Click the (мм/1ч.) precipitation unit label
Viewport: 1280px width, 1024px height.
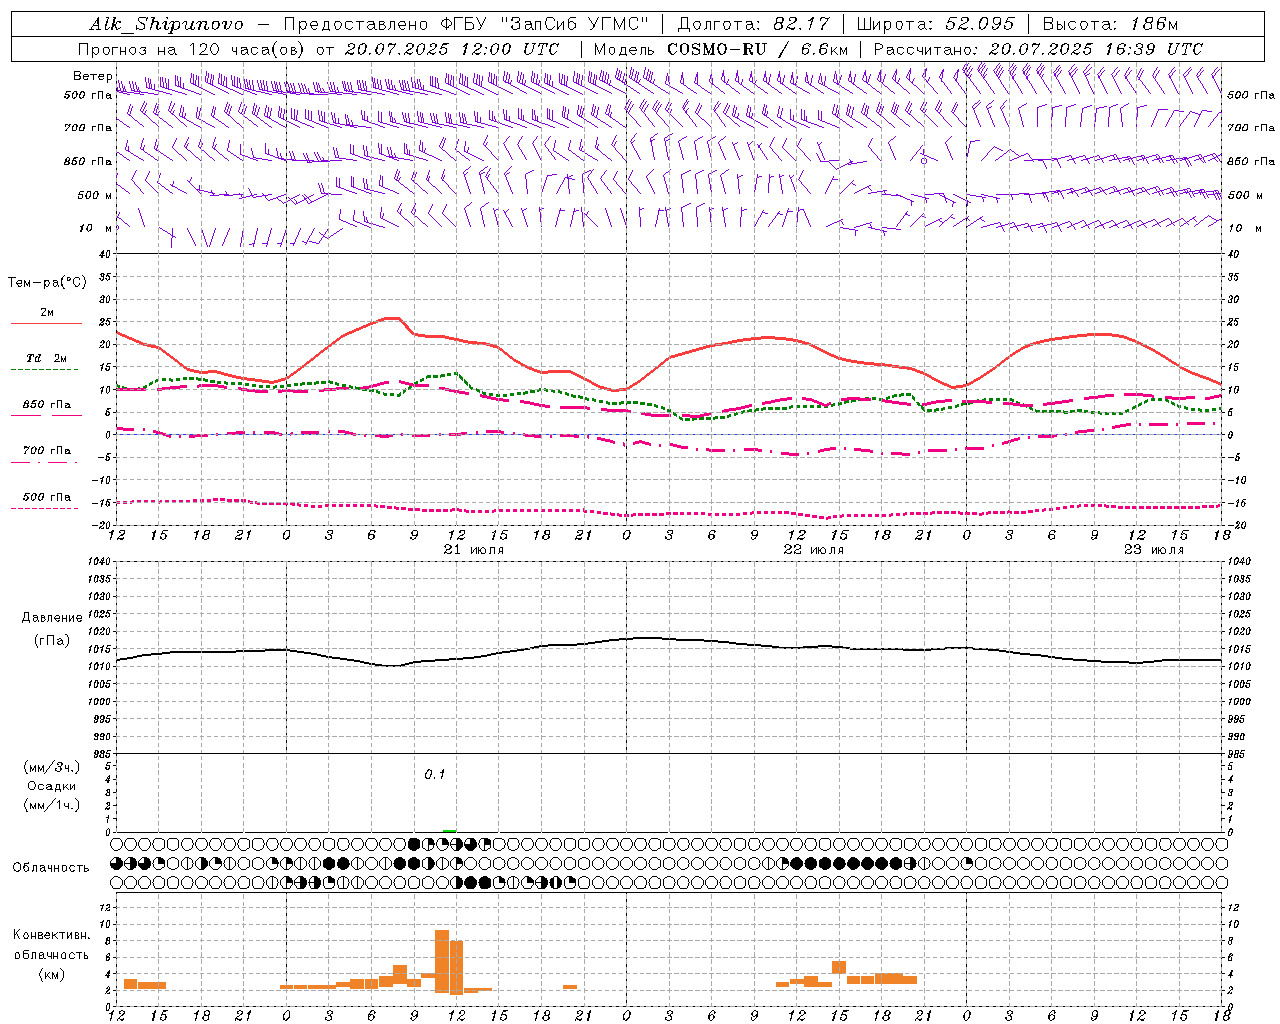coord(52,805)
